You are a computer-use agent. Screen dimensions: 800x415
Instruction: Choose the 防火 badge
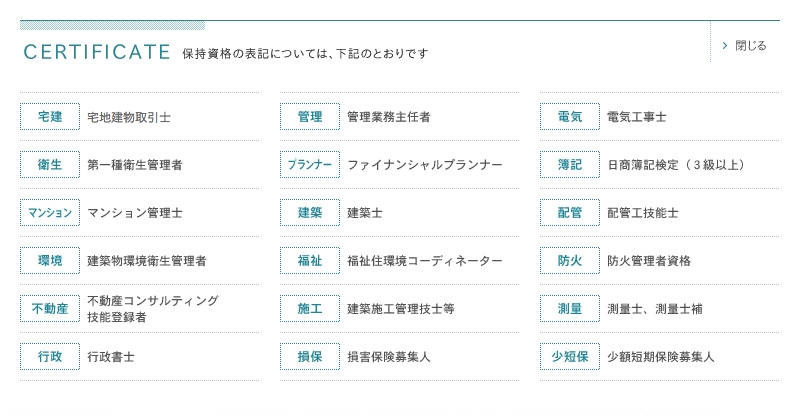[570, 260]
